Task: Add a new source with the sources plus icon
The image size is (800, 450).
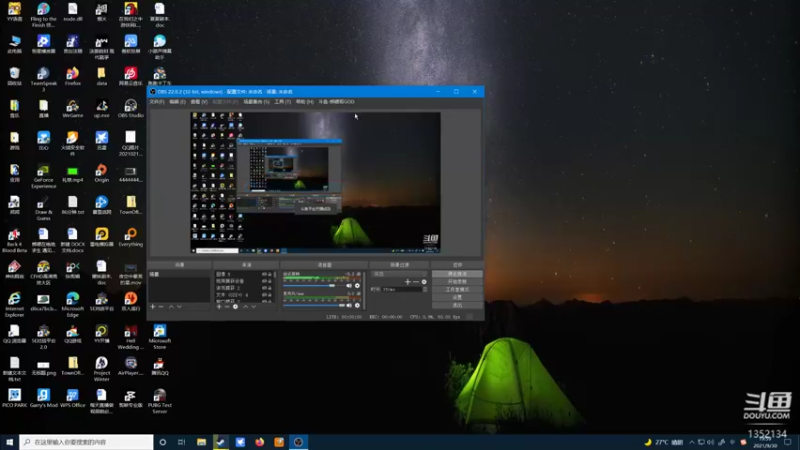Action: coord(219,307)
